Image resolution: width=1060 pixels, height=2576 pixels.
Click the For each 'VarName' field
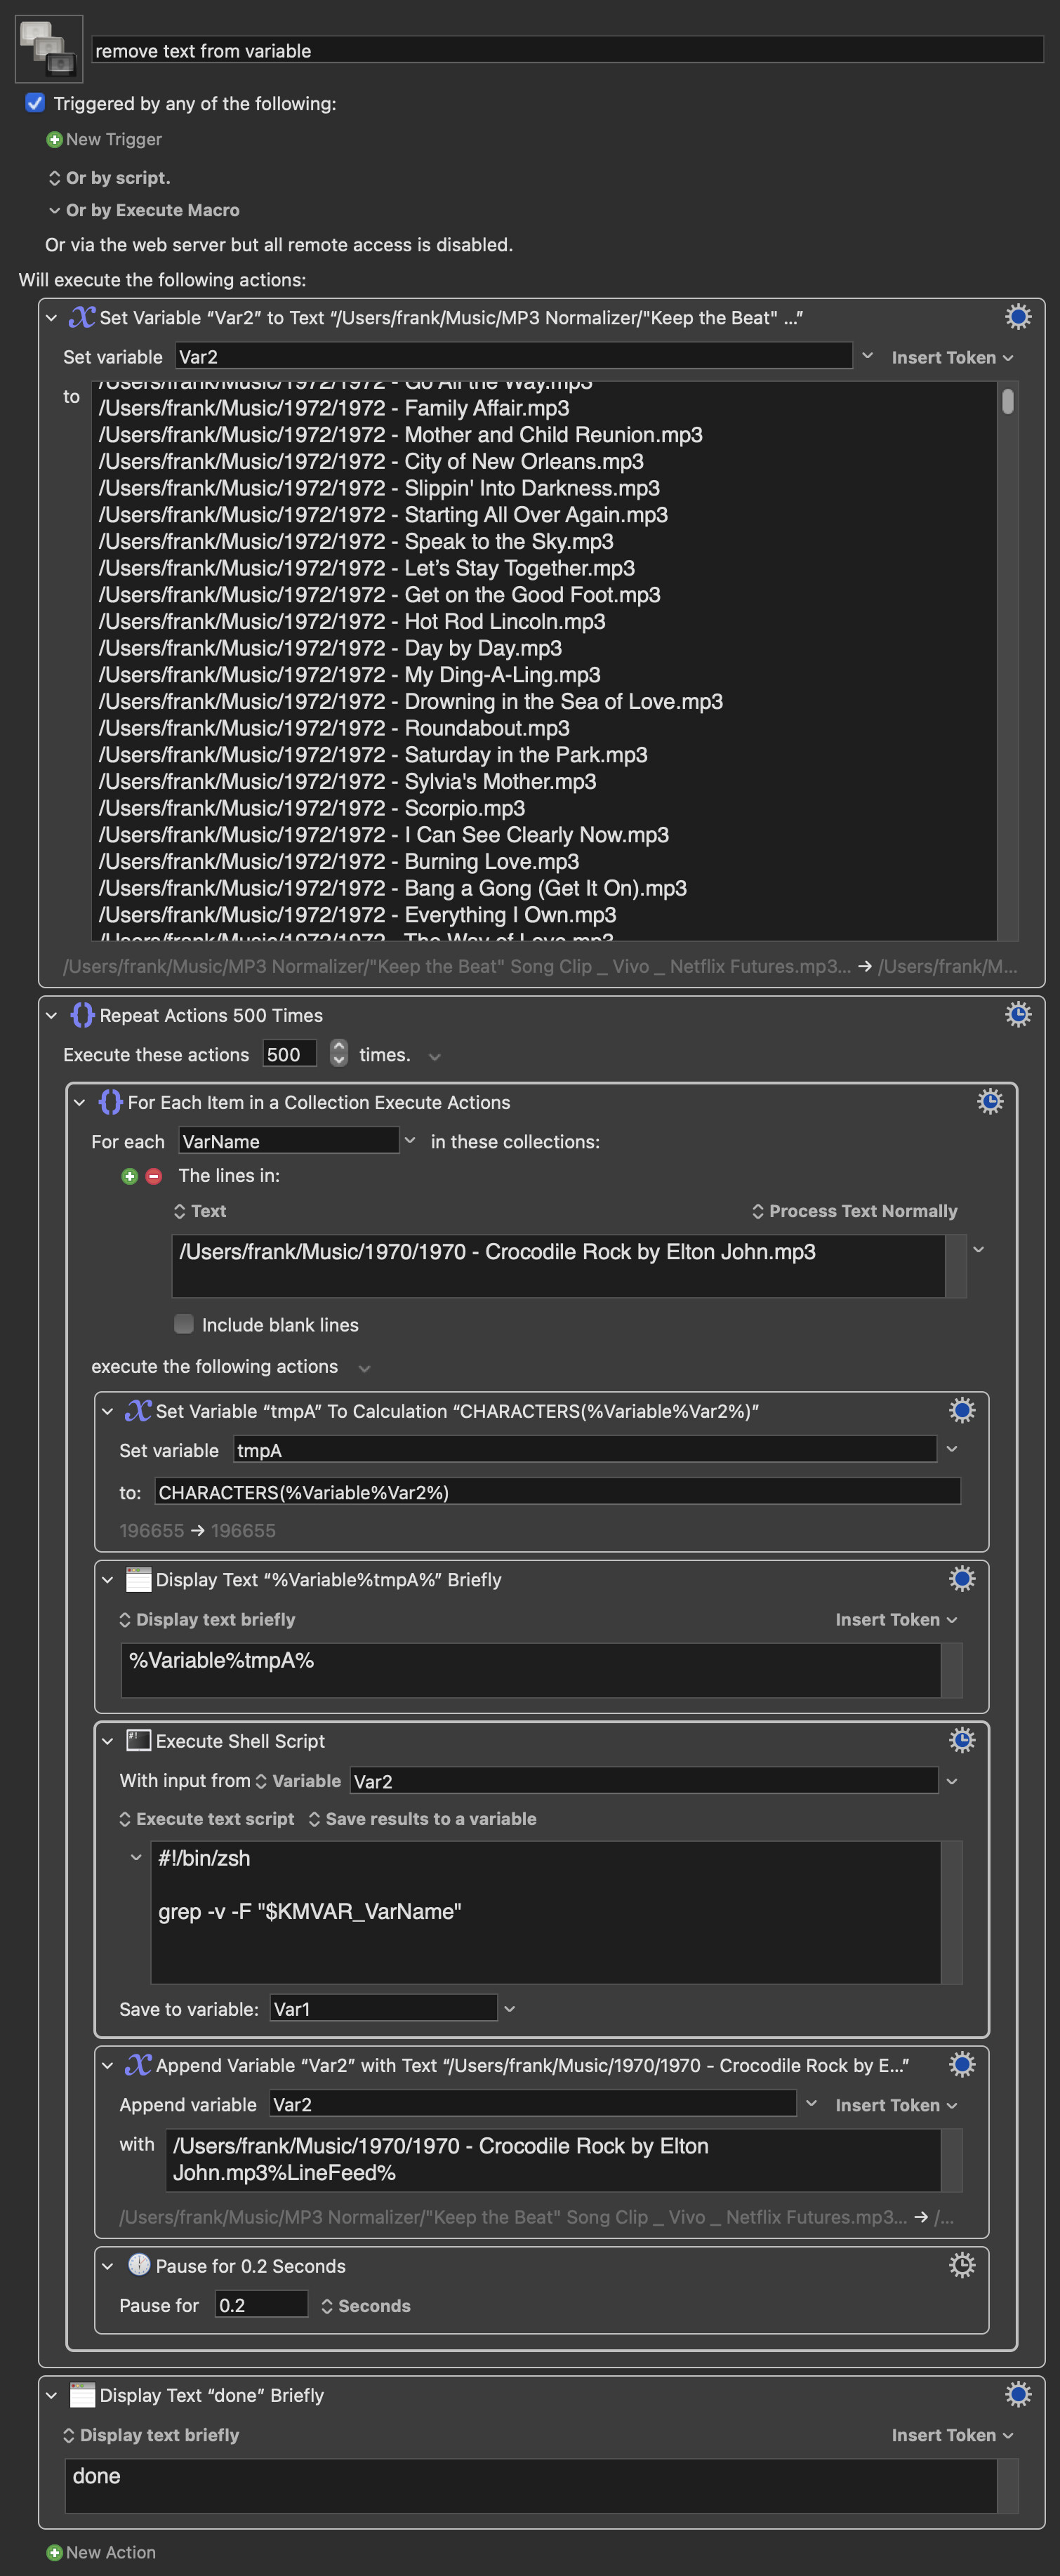tap(289, 1141)
